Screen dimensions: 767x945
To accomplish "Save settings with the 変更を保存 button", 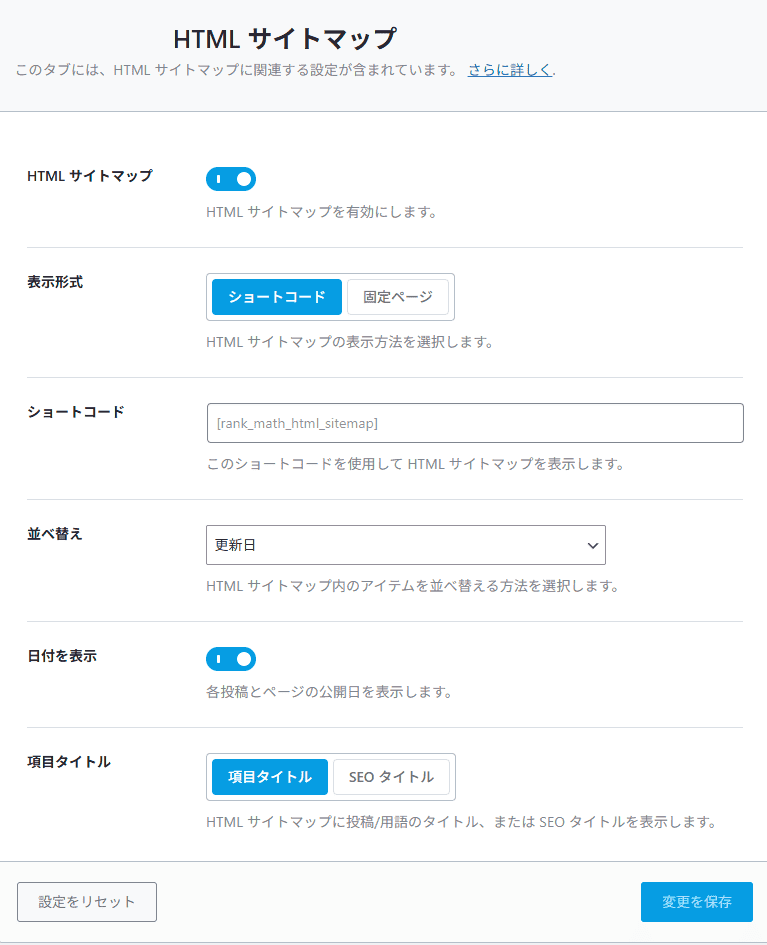I will (x=696, y=902).
